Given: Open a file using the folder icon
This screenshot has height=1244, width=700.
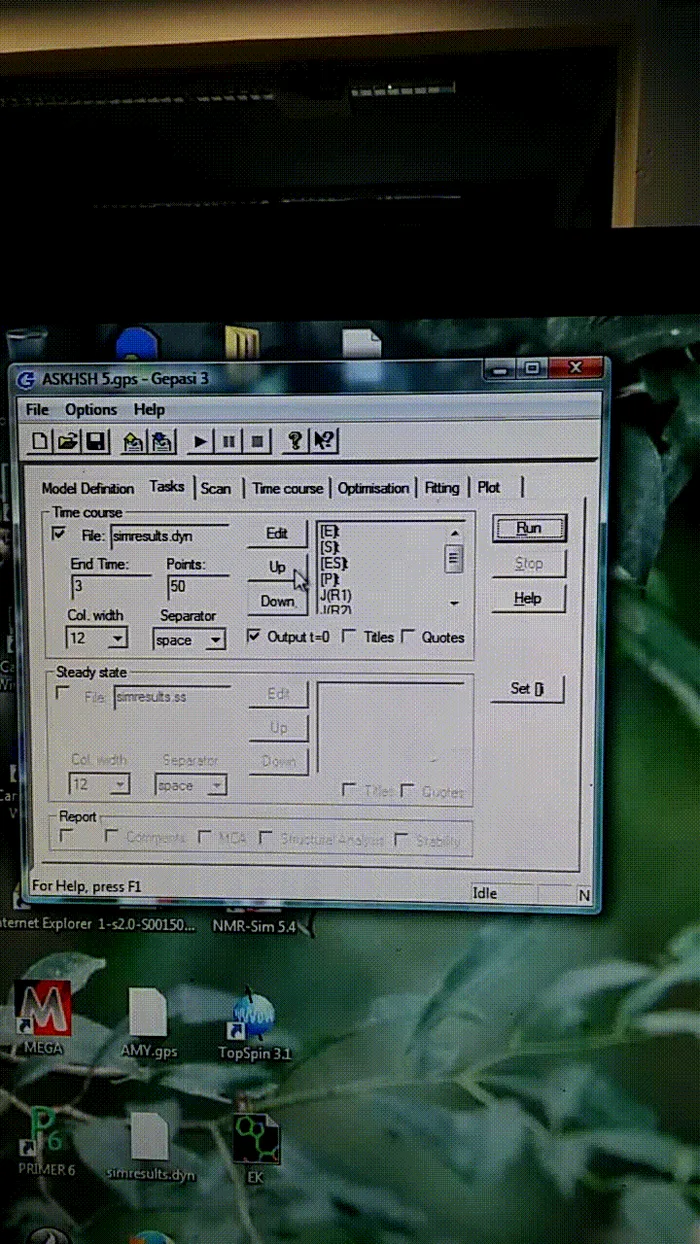Looking at the screenshot, I should pyautogui.click(x=67, y=440).
